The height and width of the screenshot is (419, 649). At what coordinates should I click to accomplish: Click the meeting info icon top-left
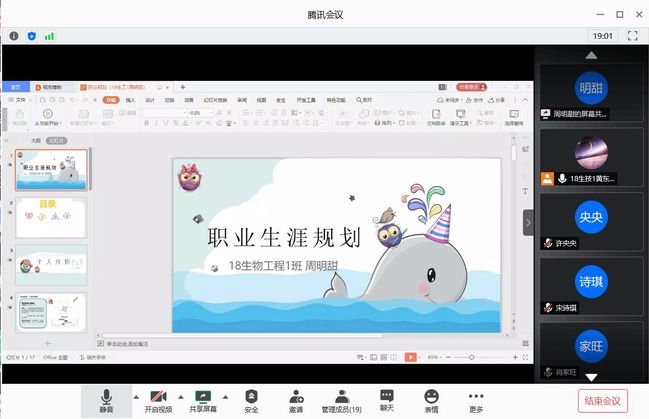tap(14, 36)
